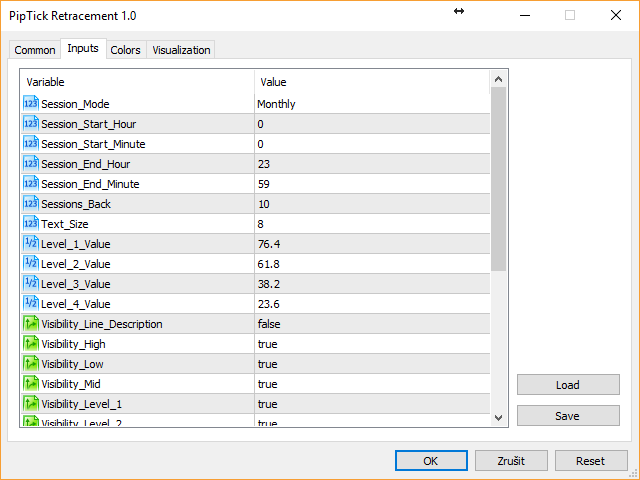
Task: Click the Level_3_Value double type icon
Action: pos(31,284)
